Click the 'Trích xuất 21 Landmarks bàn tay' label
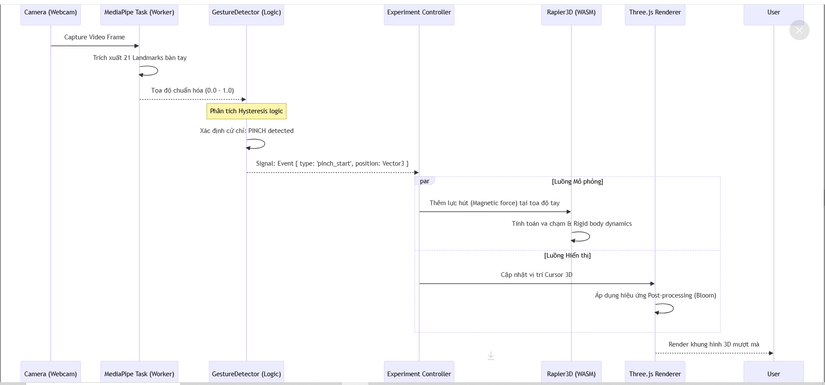 pos(139,58)
